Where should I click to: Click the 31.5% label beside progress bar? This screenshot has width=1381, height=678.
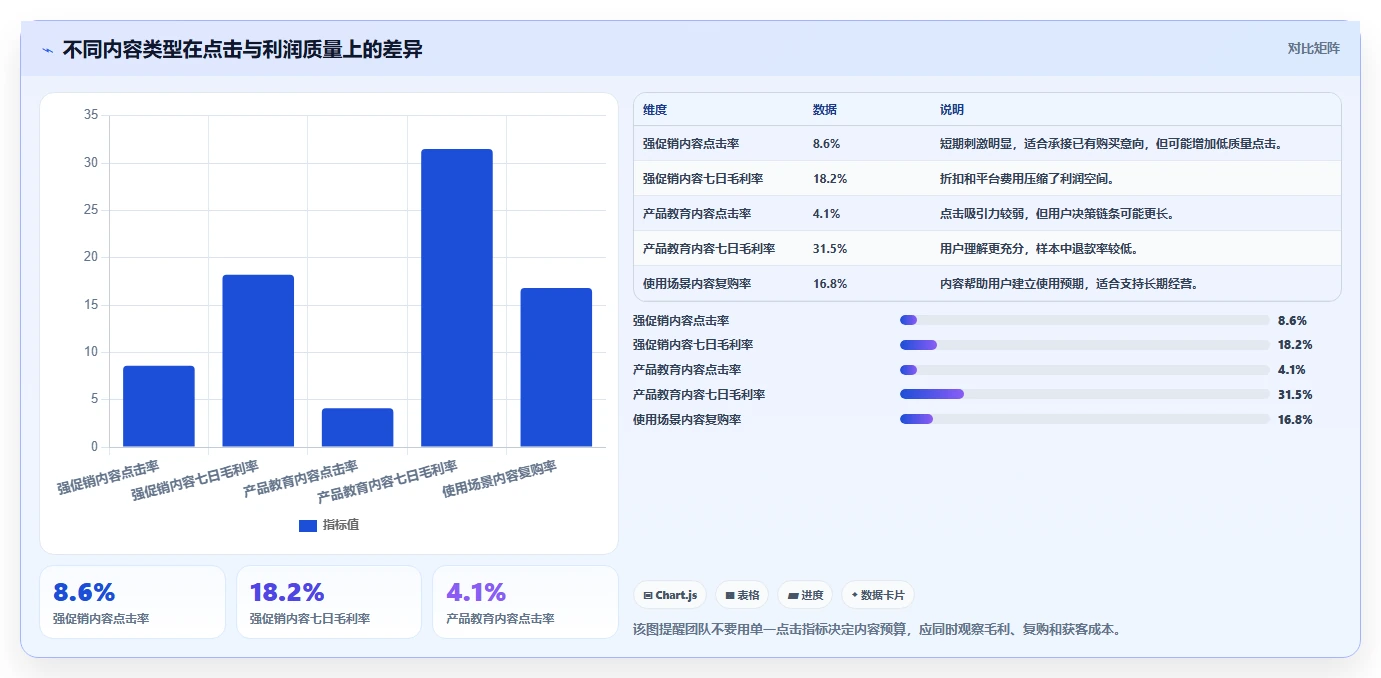(x=1295, y=394)
